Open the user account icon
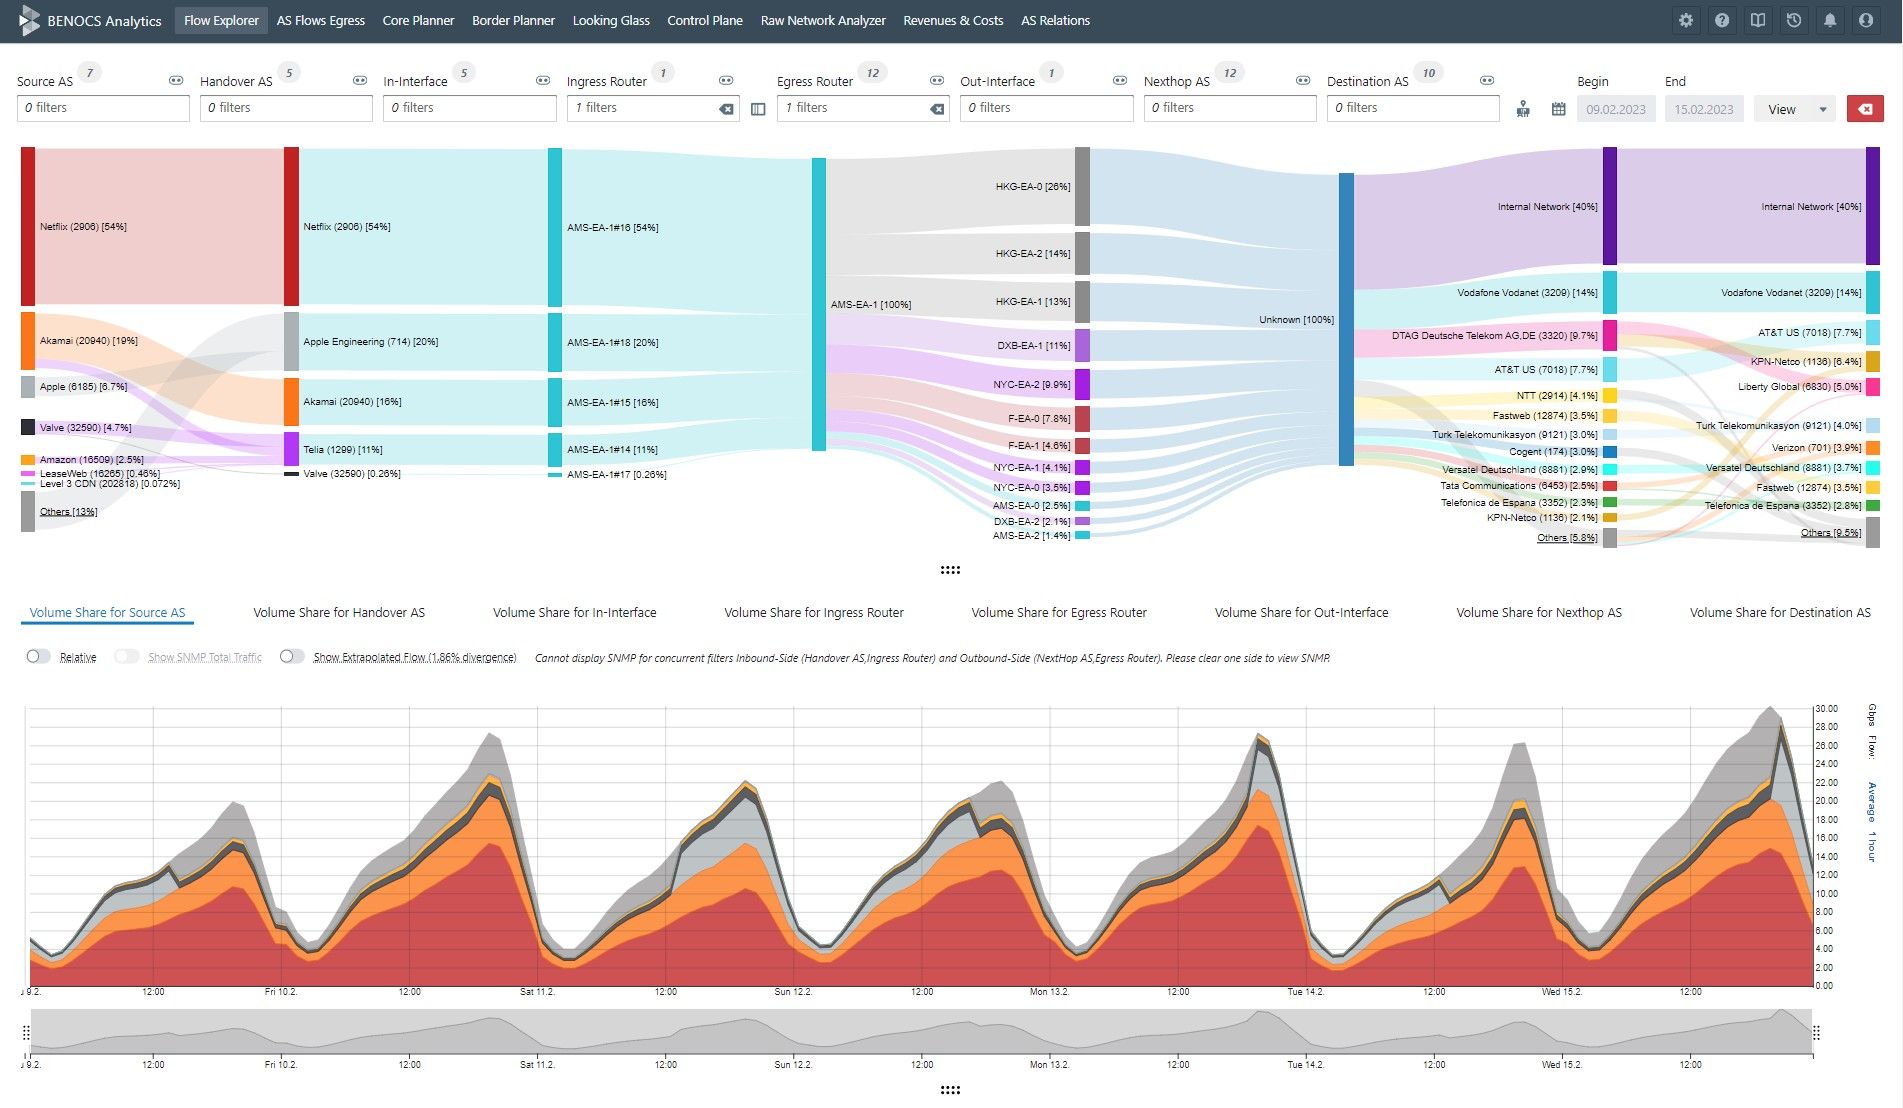 coord(1866,20)
